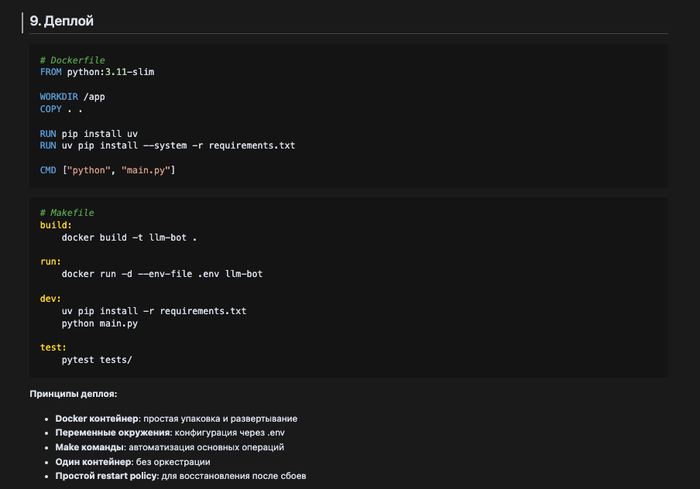Place cursor on FROM python:3.11-slim line
Viewport: 700px width, 489px height.
point(97,73)
